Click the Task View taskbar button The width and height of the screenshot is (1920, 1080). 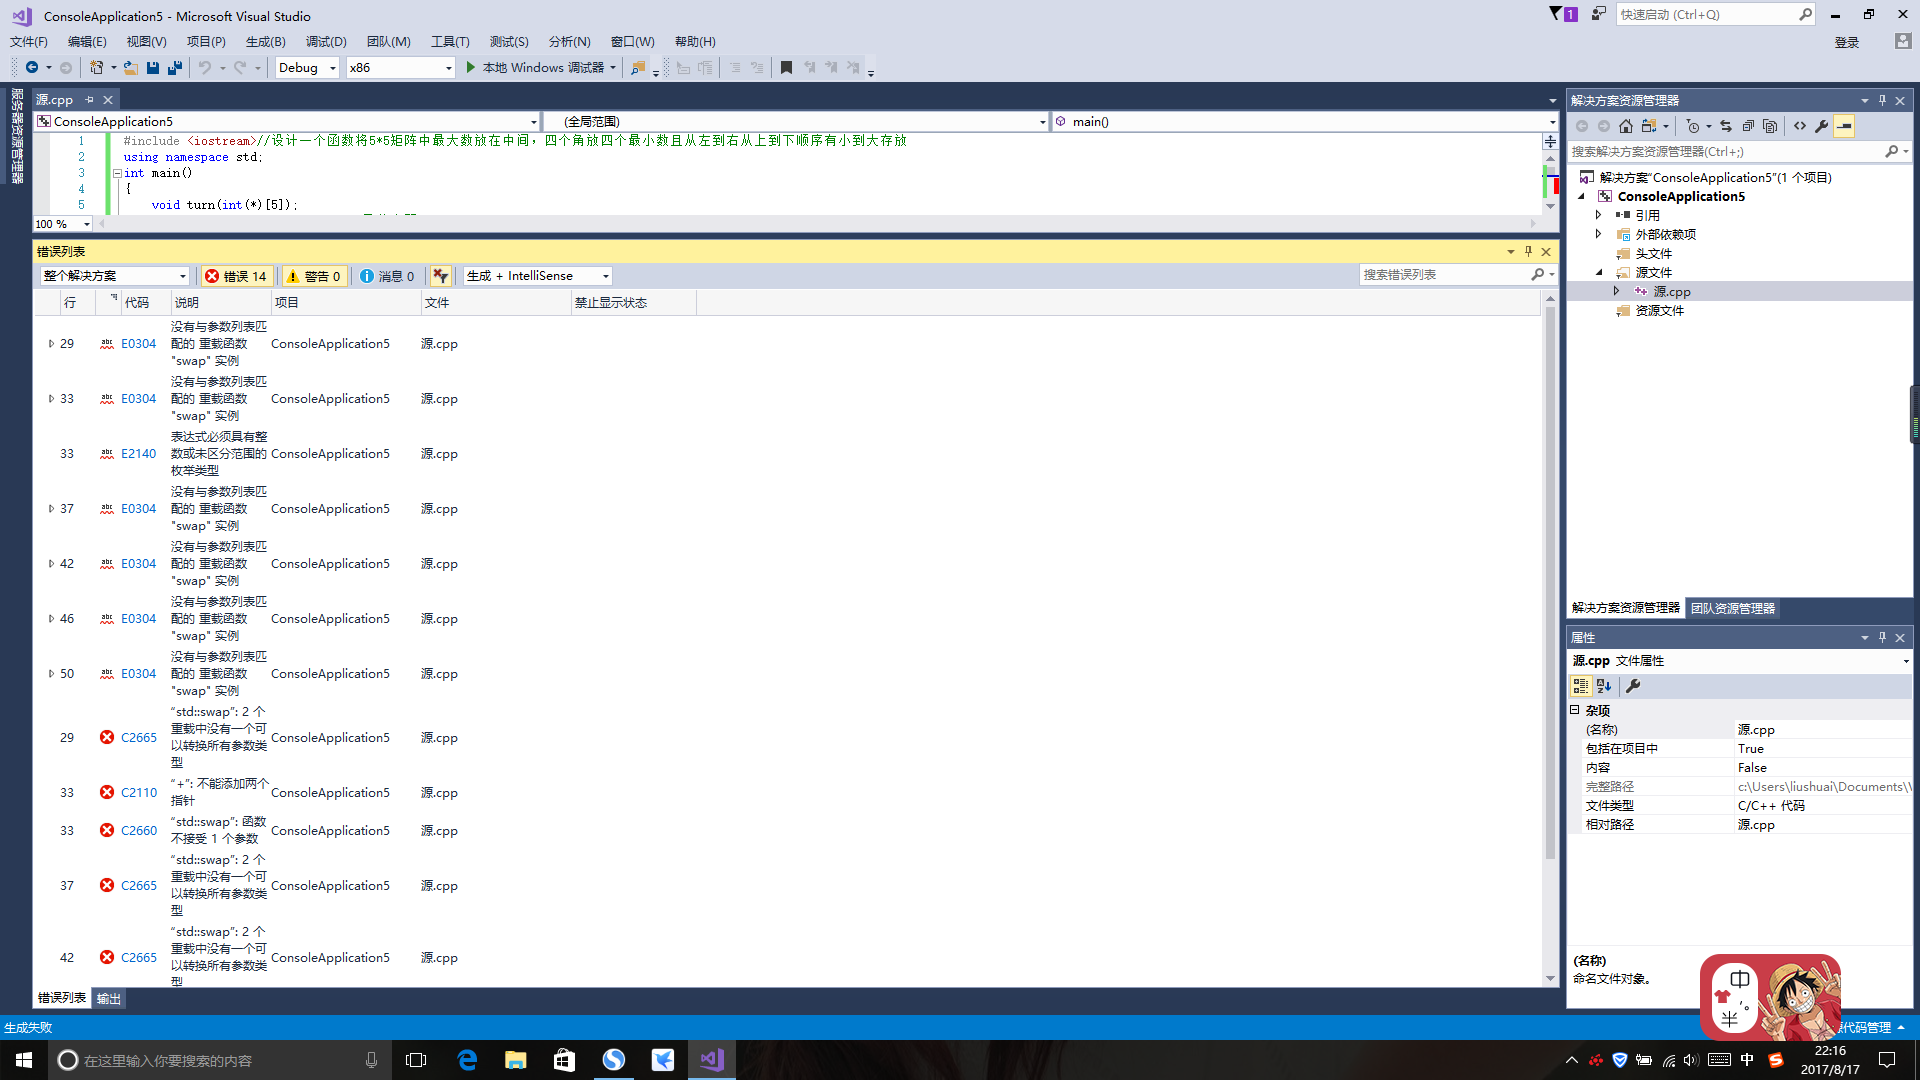(x=417, y=1060)
